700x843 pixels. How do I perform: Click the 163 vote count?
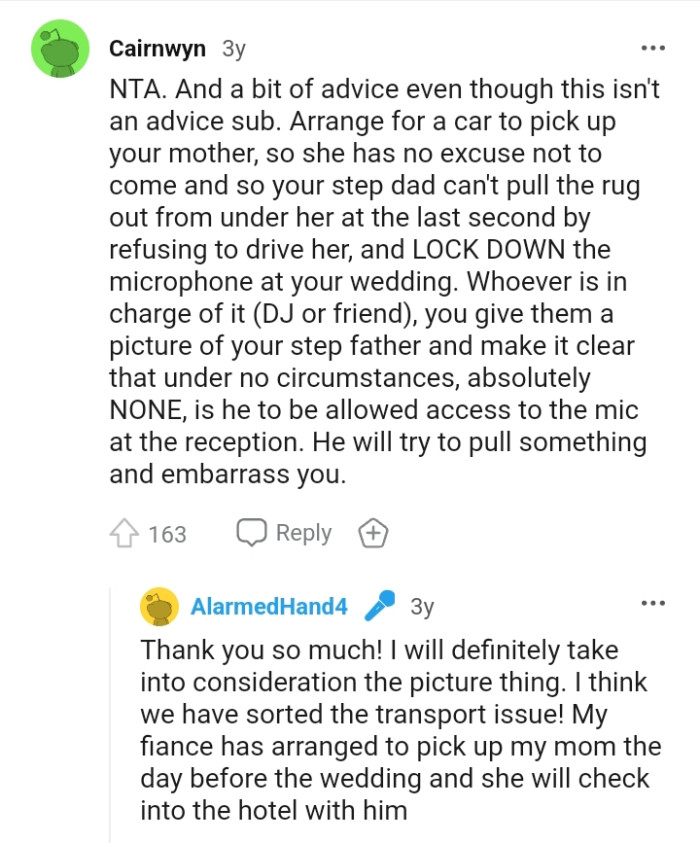click(167, 534)
